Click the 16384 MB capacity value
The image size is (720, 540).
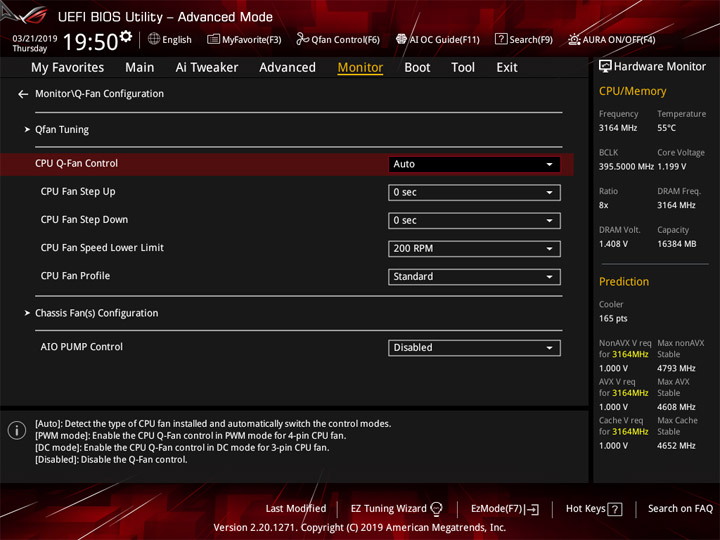[676, 244]
